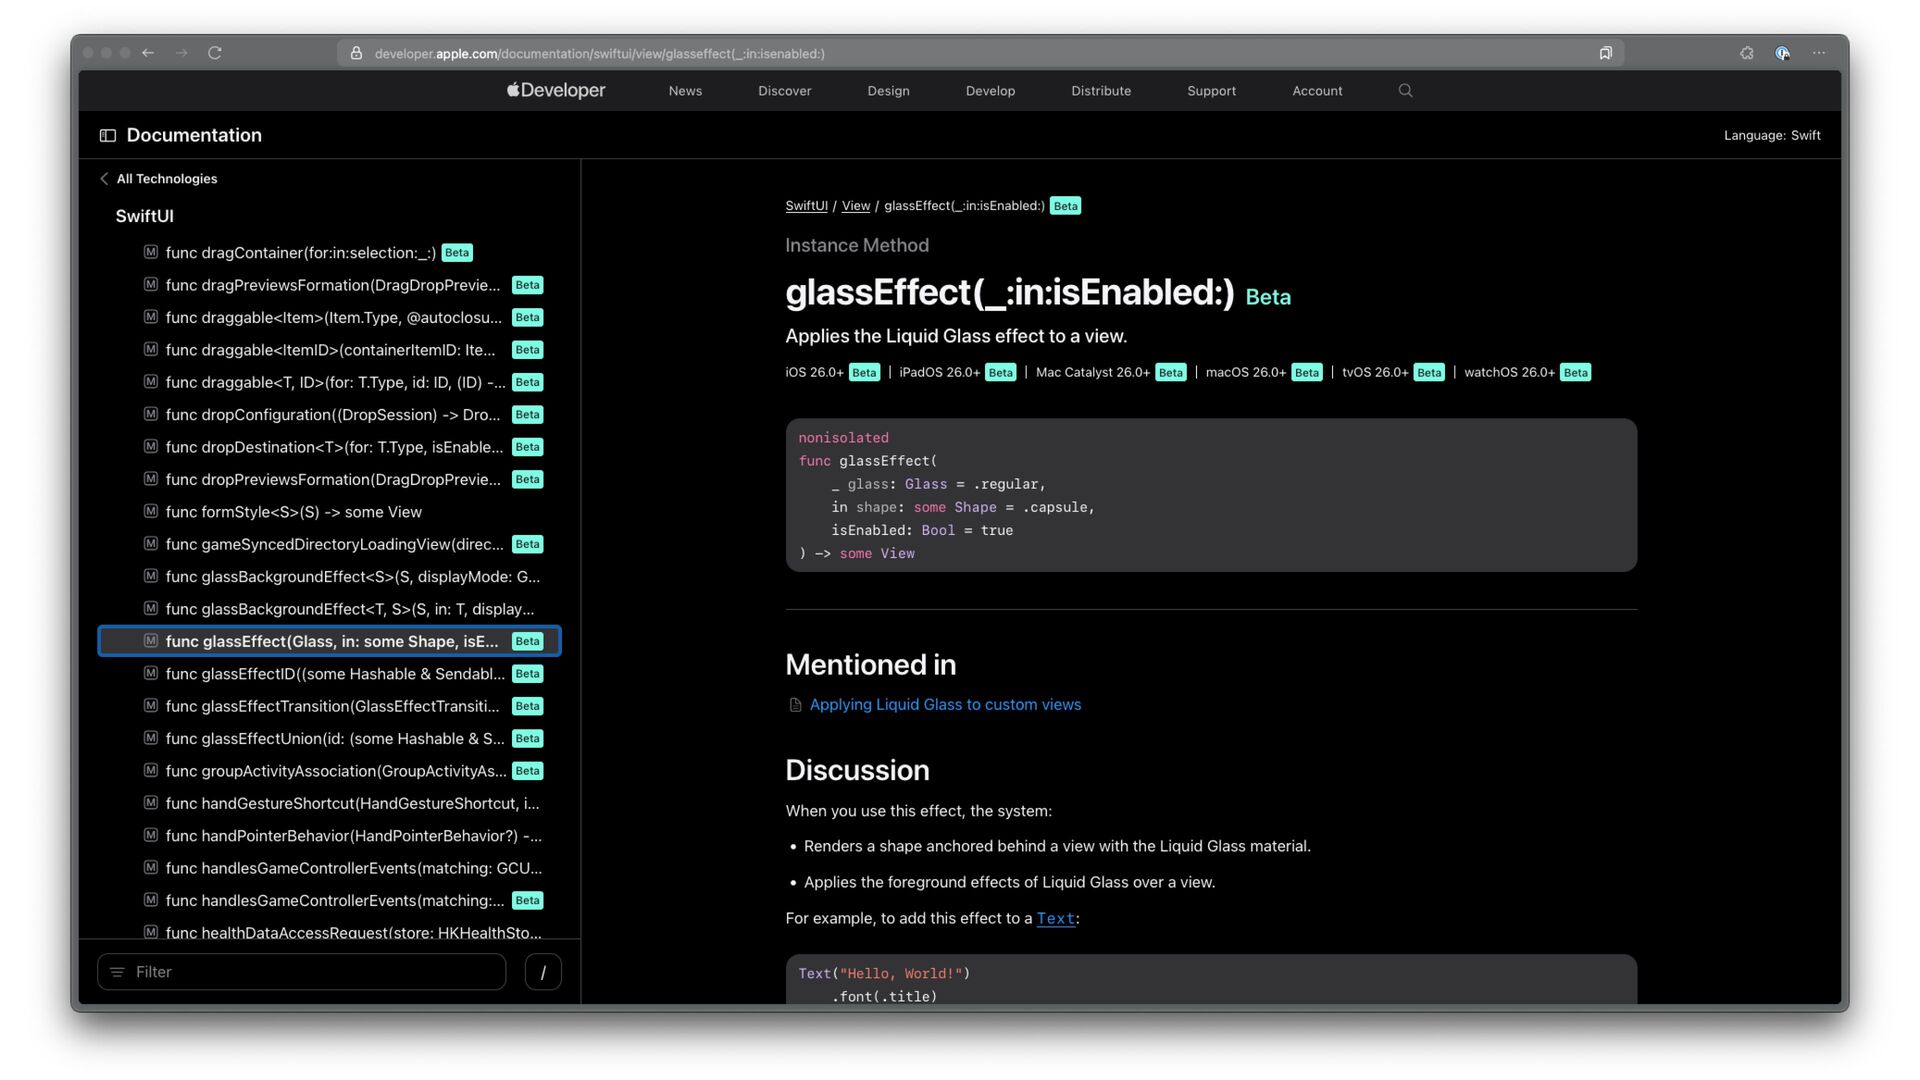1920x1080 pixels.
Task: Go back to All Technologies
Action: pyautogui.click(x=158, y=178)
